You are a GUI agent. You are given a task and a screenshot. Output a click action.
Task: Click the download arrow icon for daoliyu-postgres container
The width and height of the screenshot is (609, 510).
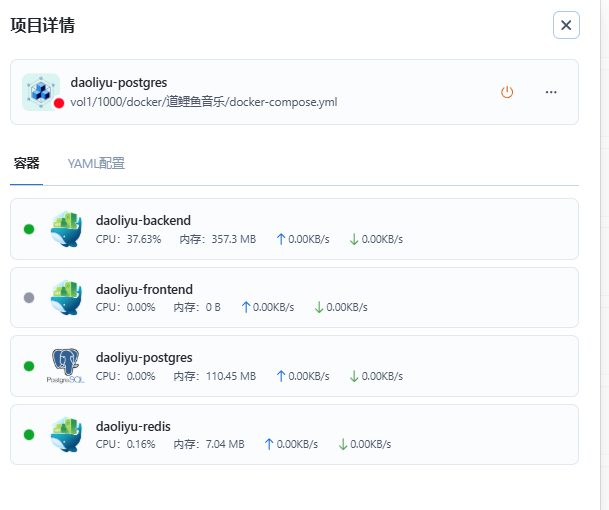click(x=354, y=376)
